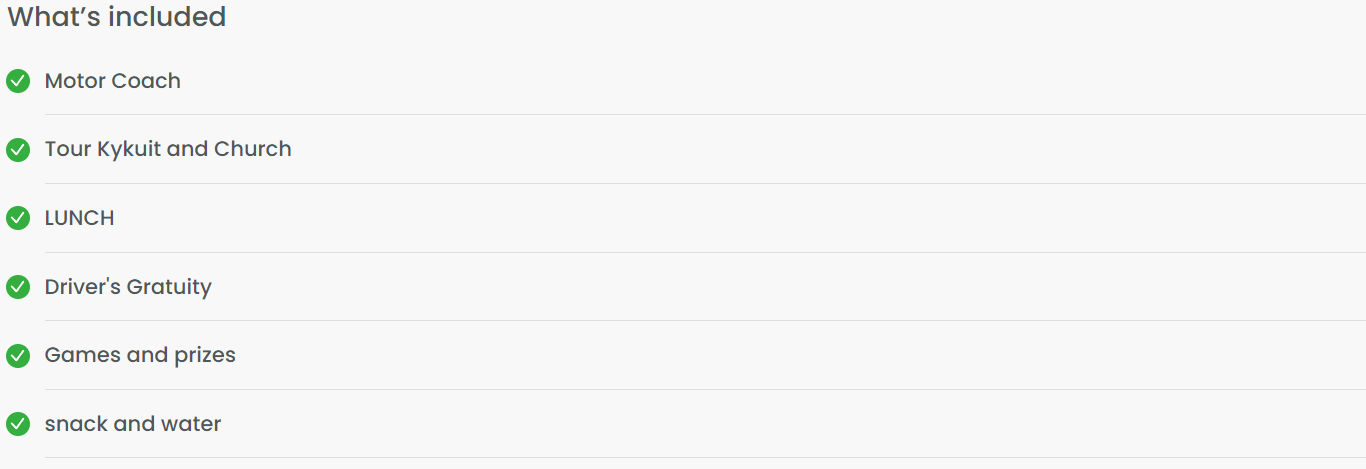Click the checkmark next to snack and water

tap(18, 424)
